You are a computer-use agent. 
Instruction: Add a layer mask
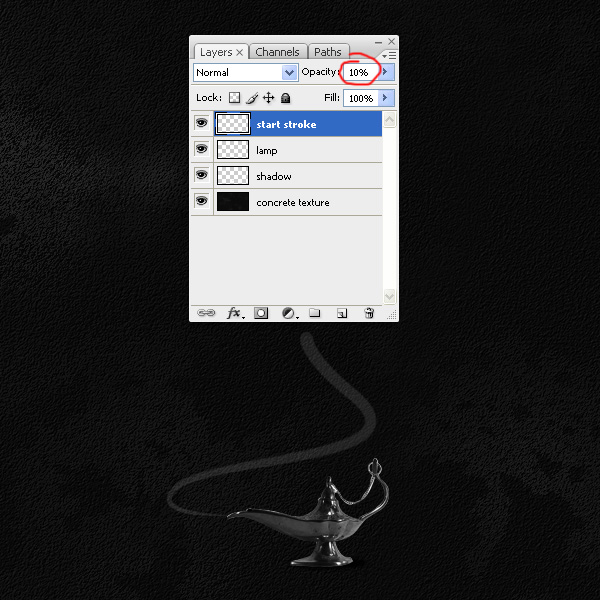point(261,313)
